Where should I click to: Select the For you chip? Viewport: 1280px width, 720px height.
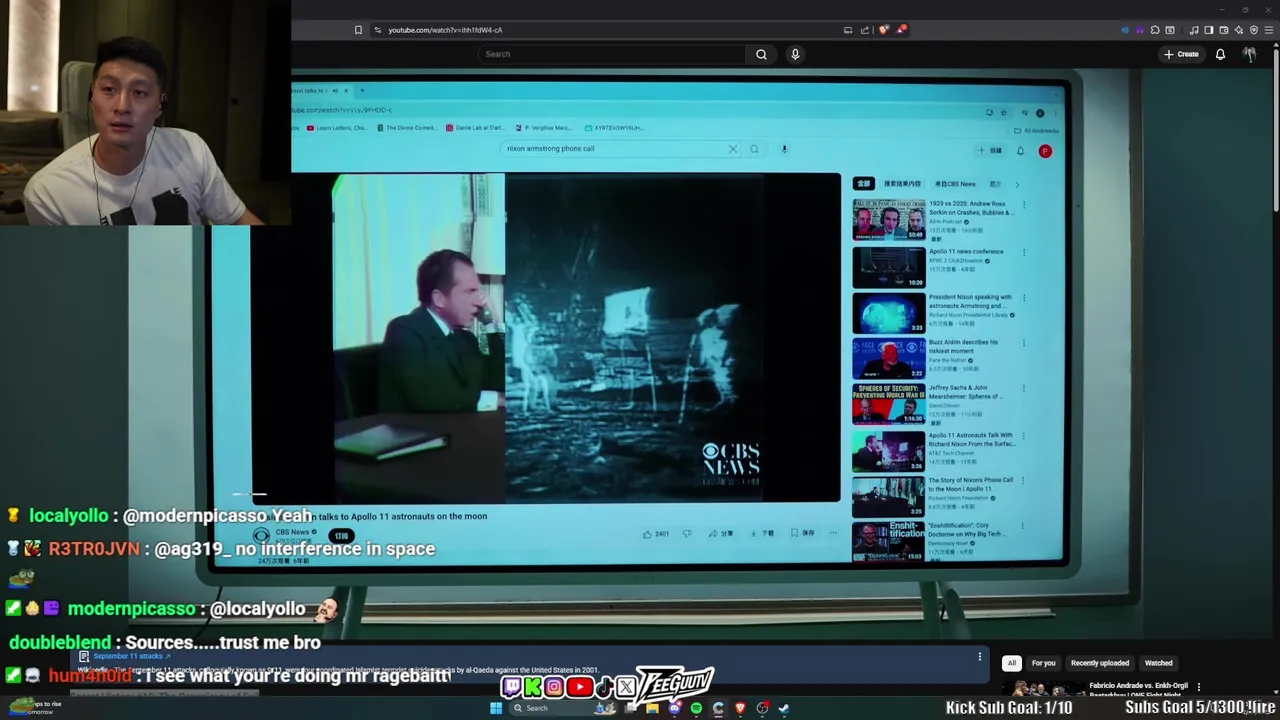(x=1043, y=663)
